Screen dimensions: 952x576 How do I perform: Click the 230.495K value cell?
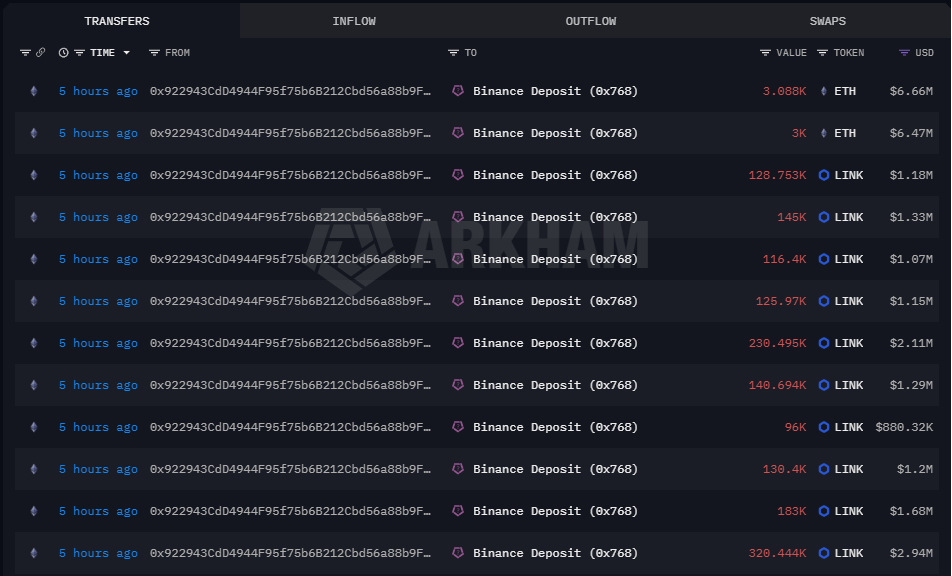778,343
